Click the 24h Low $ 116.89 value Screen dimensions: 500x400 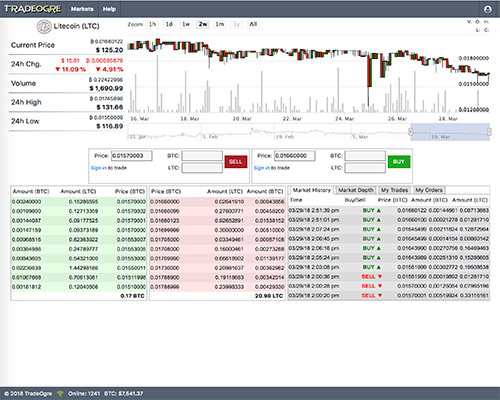coord(110,126)
